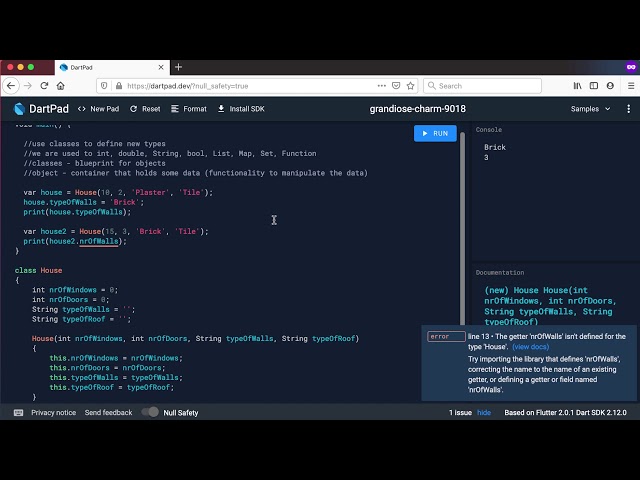Reload the page with the refresh icon
The height and width of the screenshot is (480, 640).
(44, 86)
